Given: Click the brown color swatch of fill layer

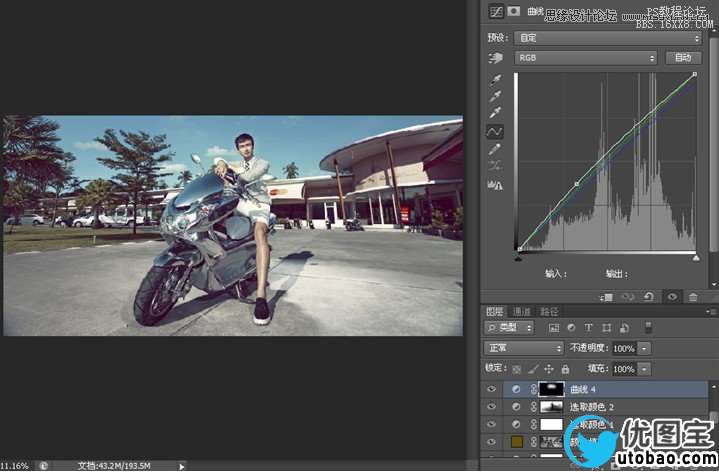Looking at the screenshot, I should tap(517, 442).
